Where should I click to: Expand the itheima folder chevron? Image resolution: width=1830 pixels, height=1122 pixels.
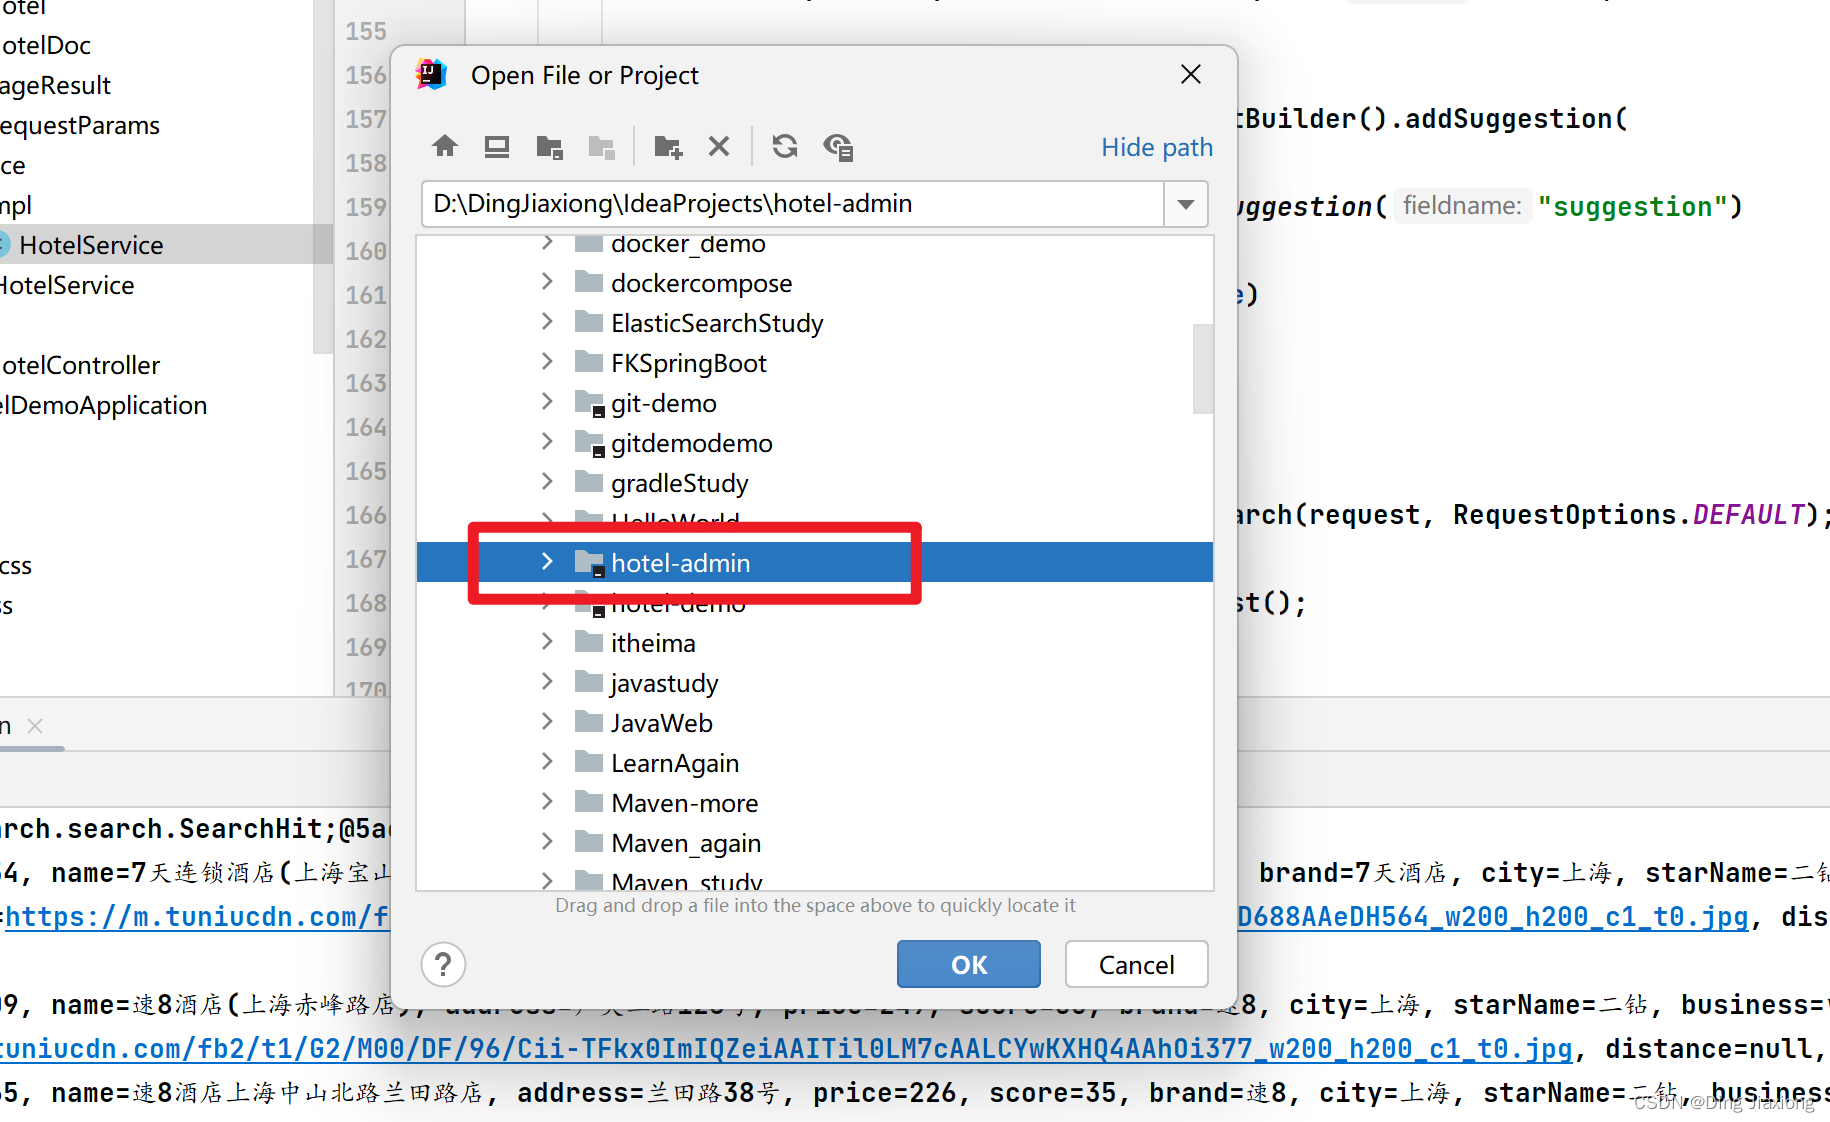547,642
